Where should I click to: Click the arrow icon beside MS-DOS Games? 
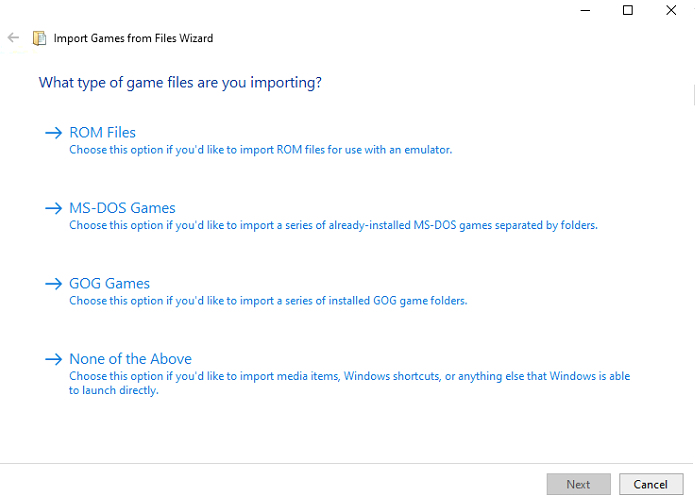coord(54,208)
